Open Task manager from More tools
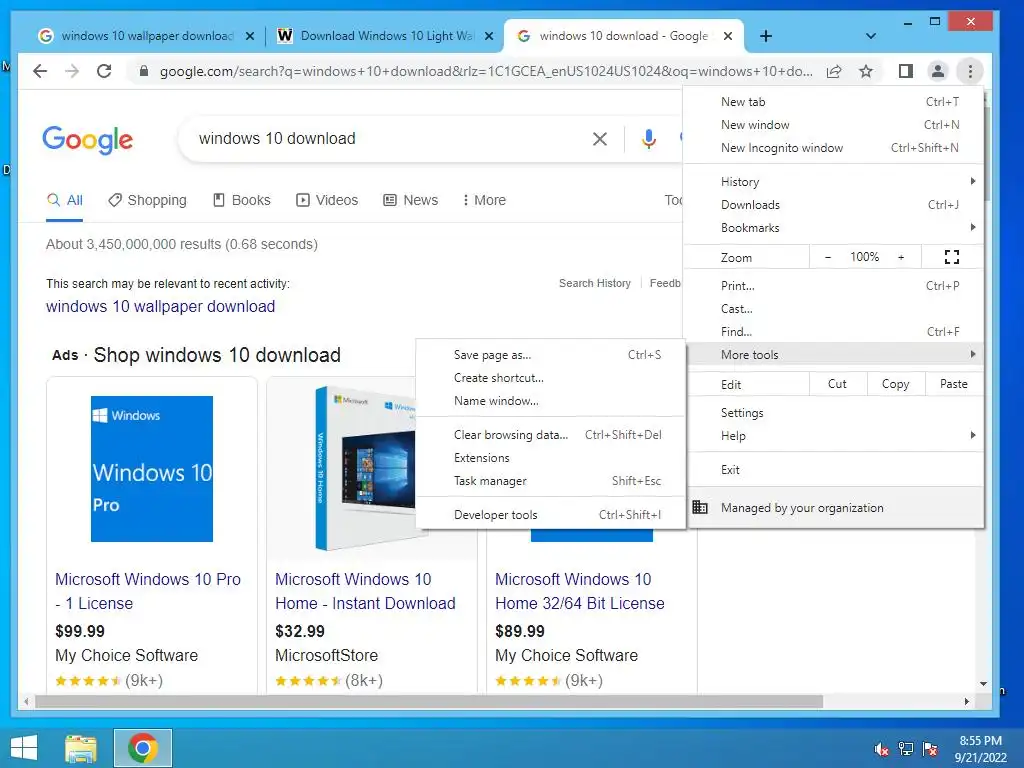 tap(551, 481)
